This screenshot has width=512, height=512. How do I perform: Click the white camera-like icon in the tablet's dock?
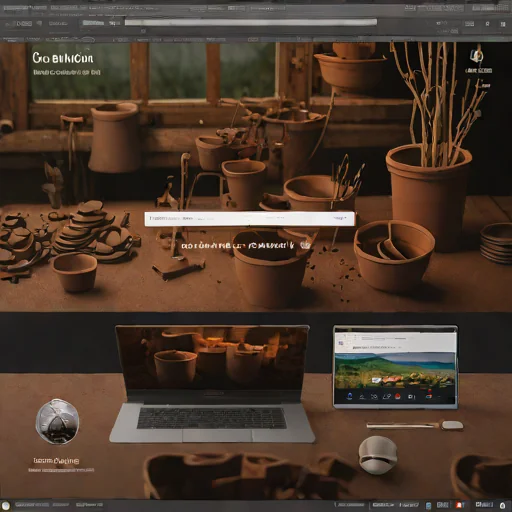(x=411, y=397)
